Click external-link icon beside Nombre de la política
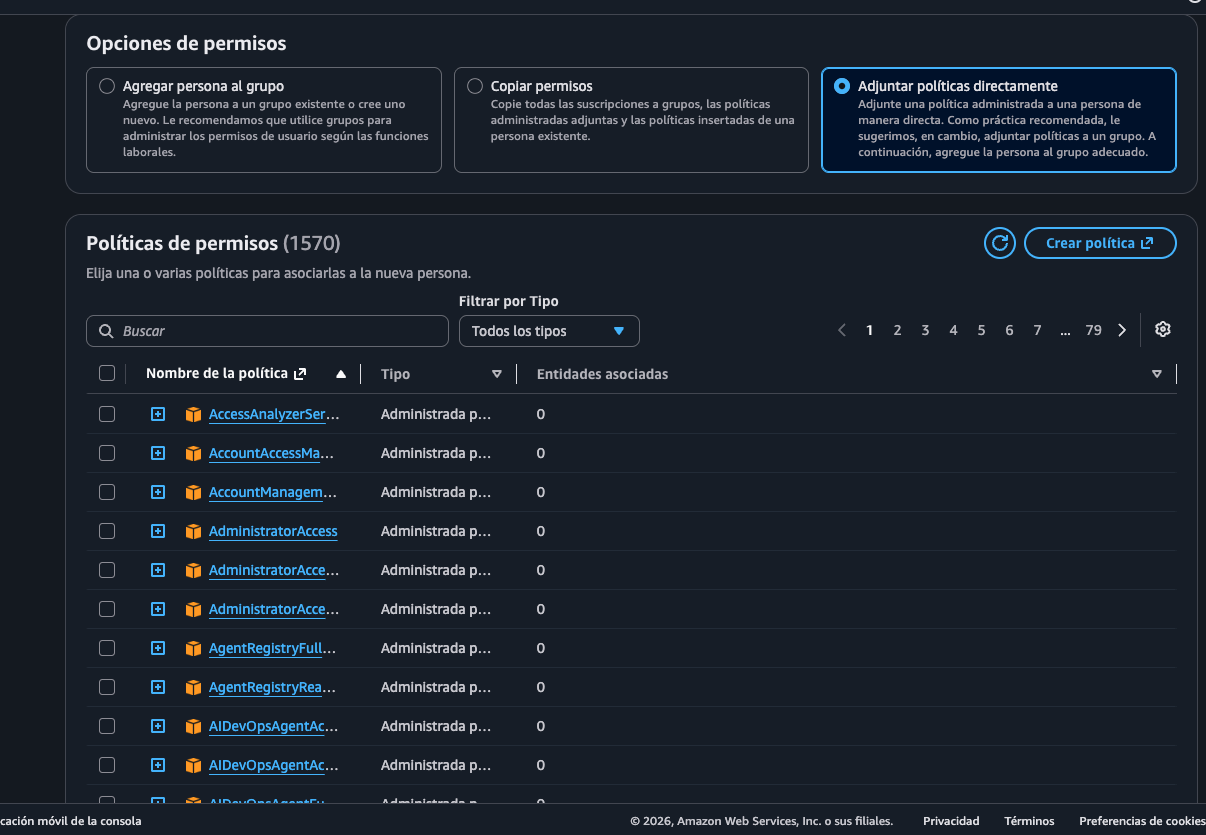Viewport: 1206px width, 835px height. tap(300, 374)
